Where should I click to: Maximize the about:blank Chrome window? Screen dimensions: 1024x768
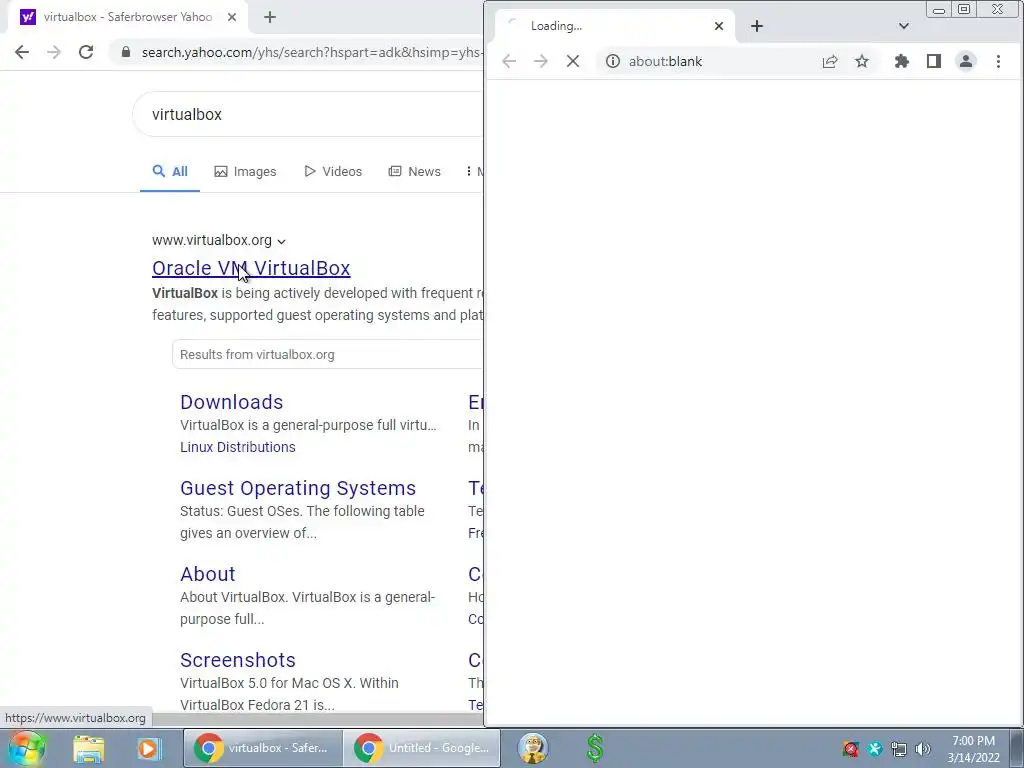coord(964,9)
